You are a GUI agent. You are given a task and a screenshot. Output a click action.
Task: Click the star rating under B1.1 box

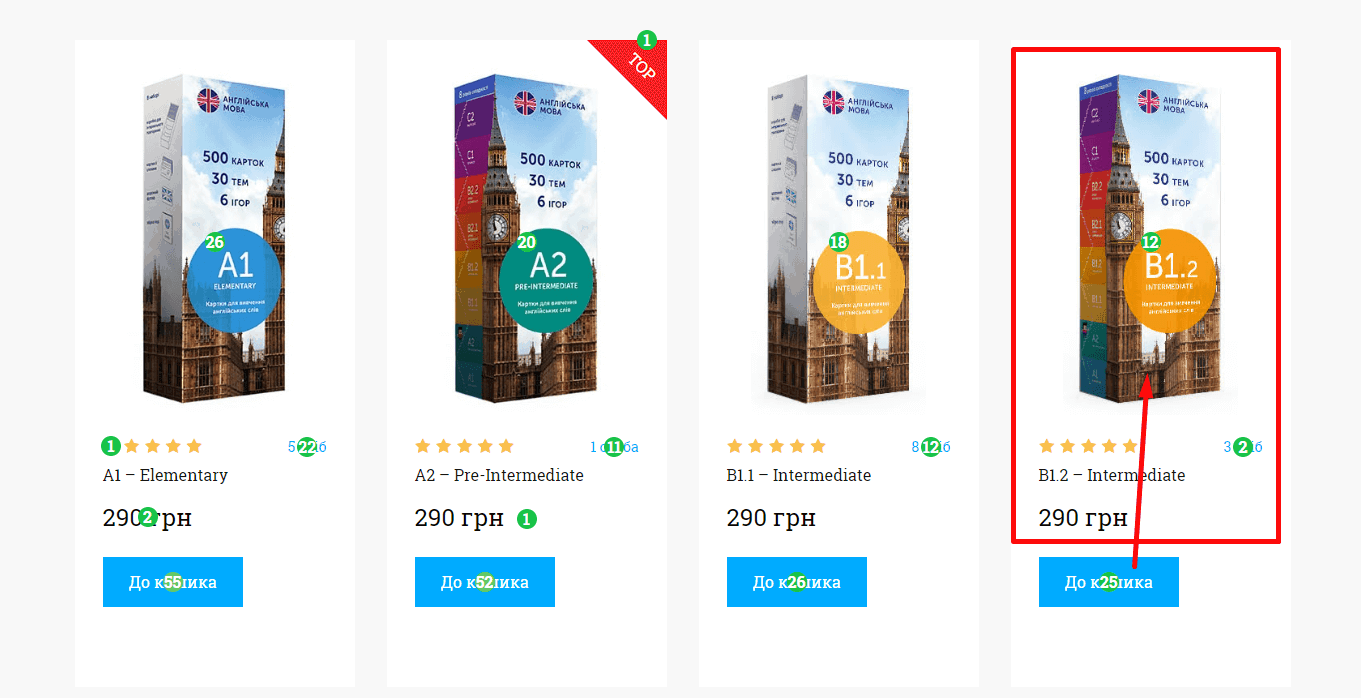coord(776,446)
